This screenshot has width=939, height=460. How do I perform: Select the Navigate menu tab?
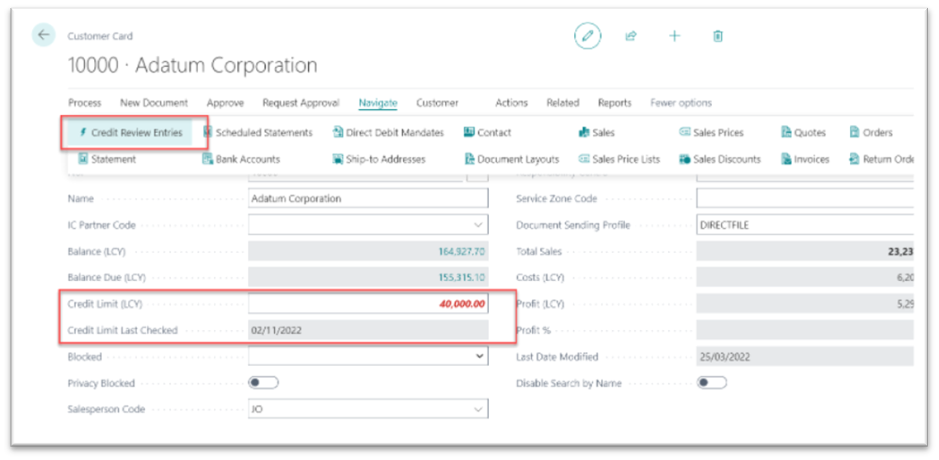[378, 103]
